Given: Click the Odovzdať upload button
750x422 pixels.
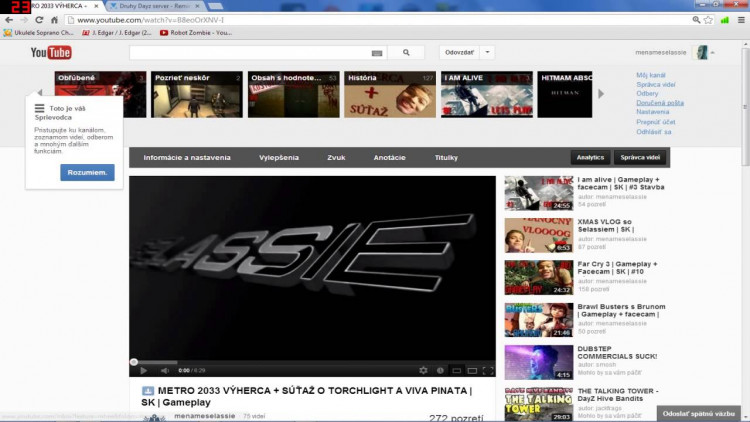Looking at the screenshot, I should (x=459, y=52).
